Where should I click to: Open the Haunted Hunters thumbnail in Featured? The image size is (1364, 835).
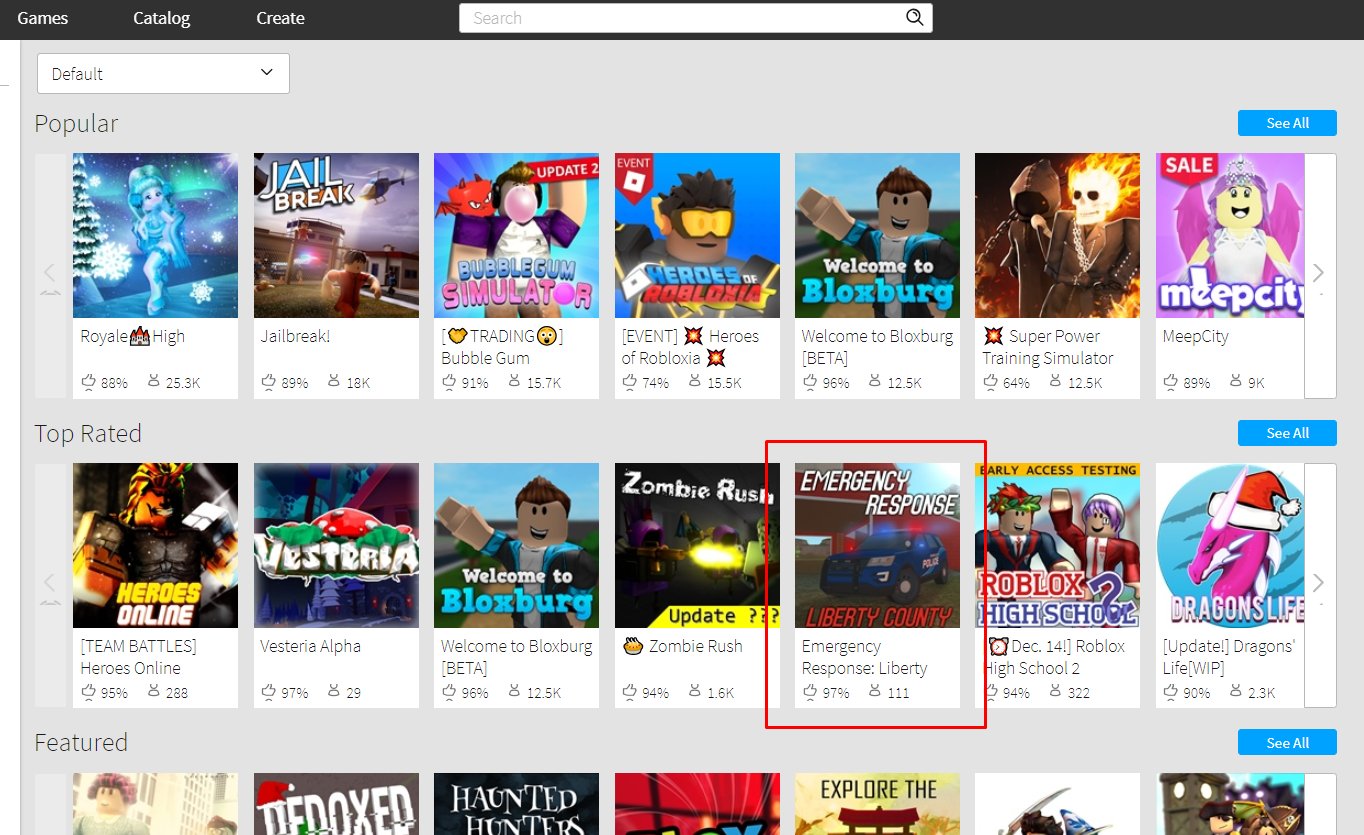coord(517,804)
